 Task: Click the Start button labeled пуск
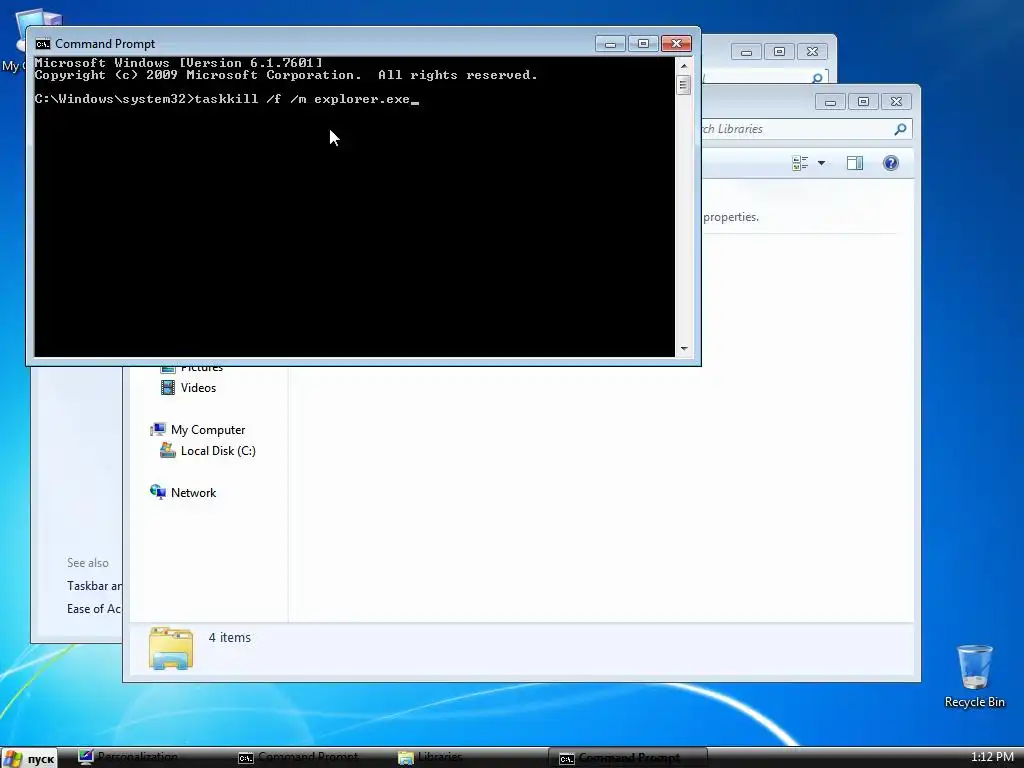(29, 758)
